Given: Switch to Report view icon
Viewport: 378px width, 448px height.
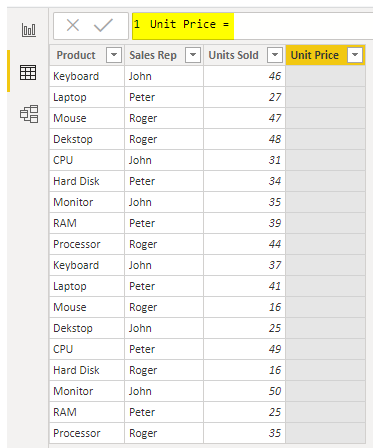Looking at the screenshot, I should (x=28, y=30).
